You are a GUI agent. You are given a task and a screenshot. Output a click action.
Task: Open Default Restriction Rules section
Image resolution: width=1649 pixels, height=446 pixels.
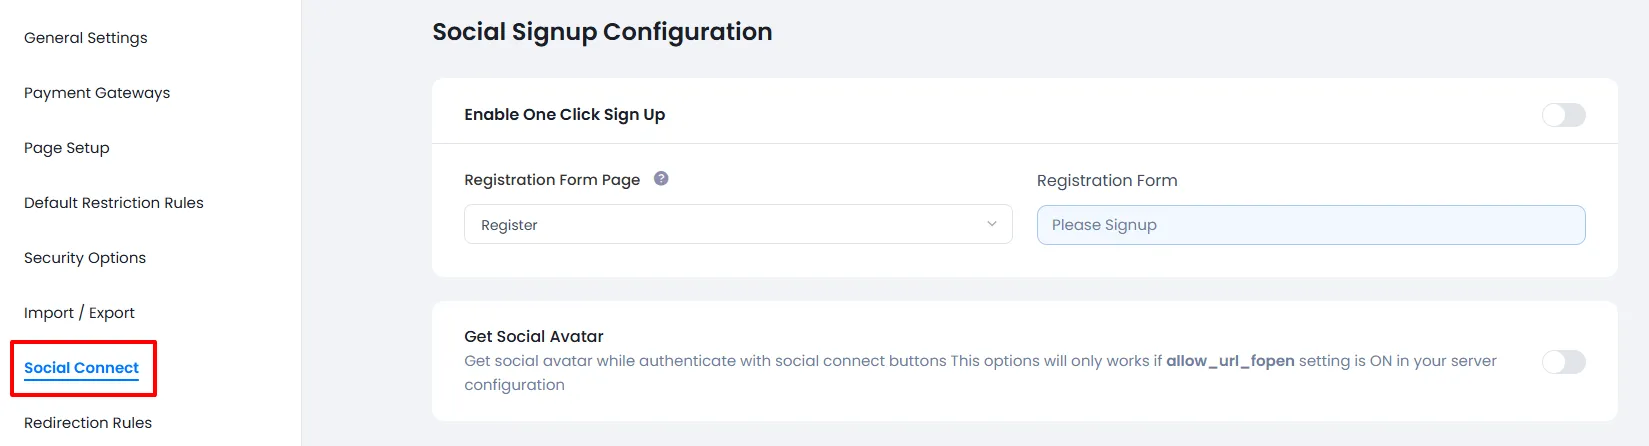tap(114, 203)
